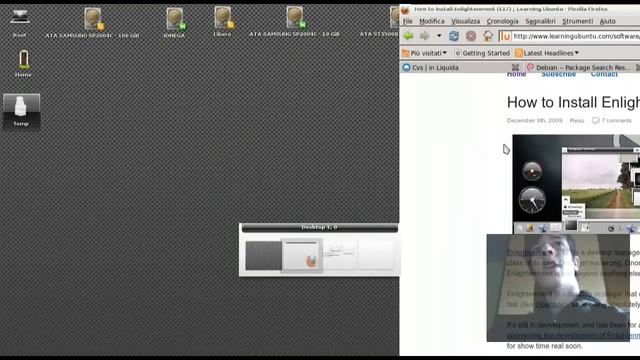This screenshot has height=360, width=640.
Task: Click the author name 'Resu'
Action: (577, 120)
